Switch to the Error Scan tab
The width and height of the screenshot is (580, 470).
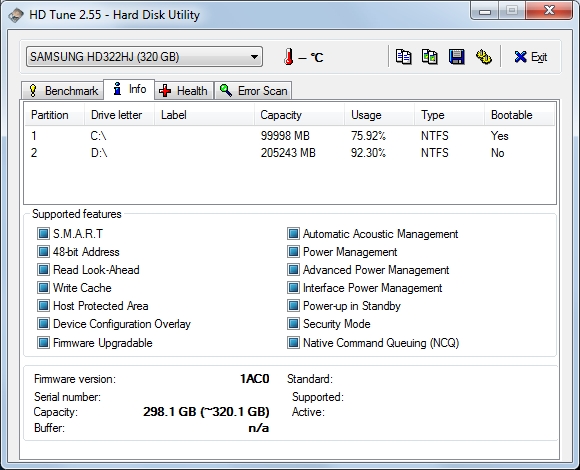pyautogui.click(x=253, y=91)
